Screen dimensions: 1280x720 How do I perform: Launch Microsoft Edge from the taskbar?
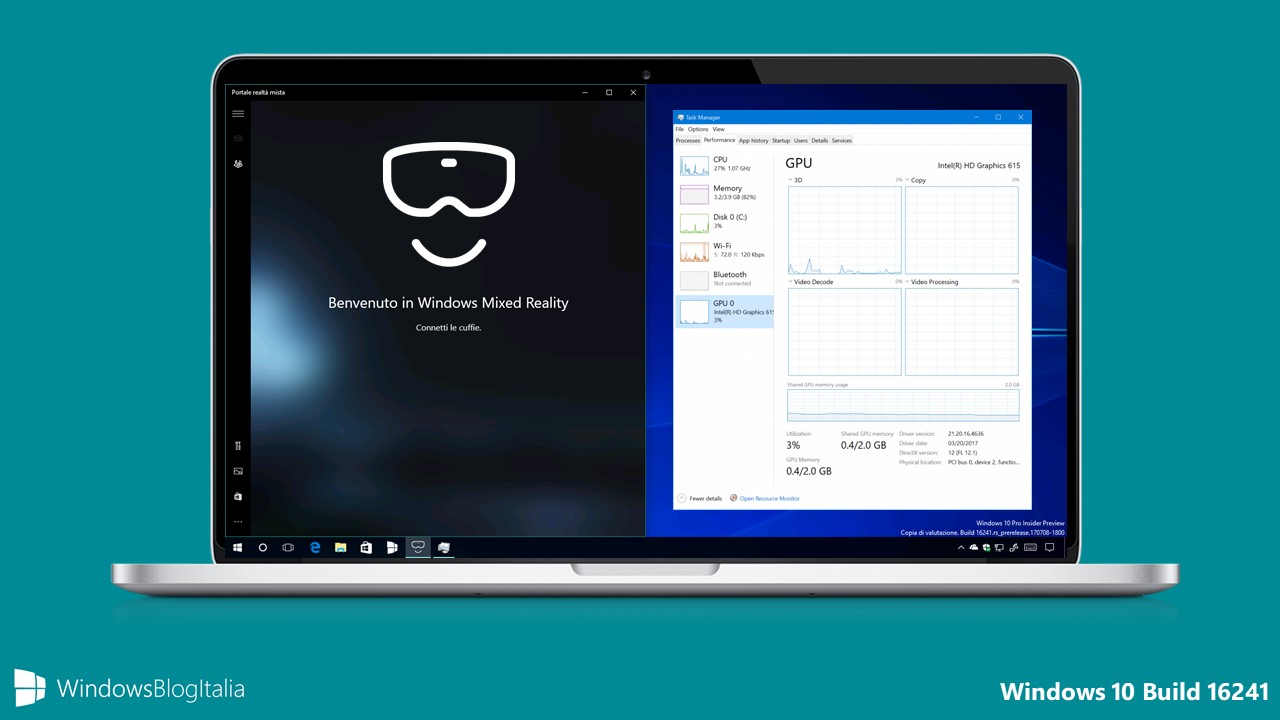[x=315, y=548]
